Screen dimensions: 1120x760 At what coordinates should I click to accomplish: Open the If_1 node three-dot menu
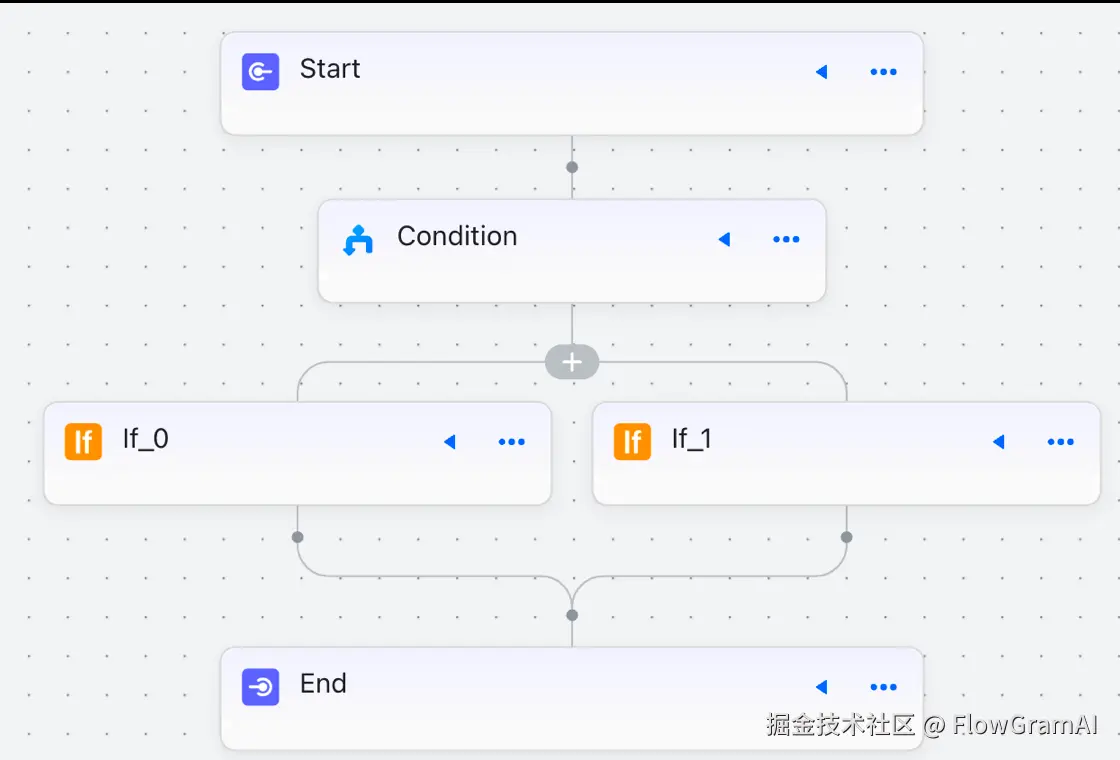coord(1060,441)
